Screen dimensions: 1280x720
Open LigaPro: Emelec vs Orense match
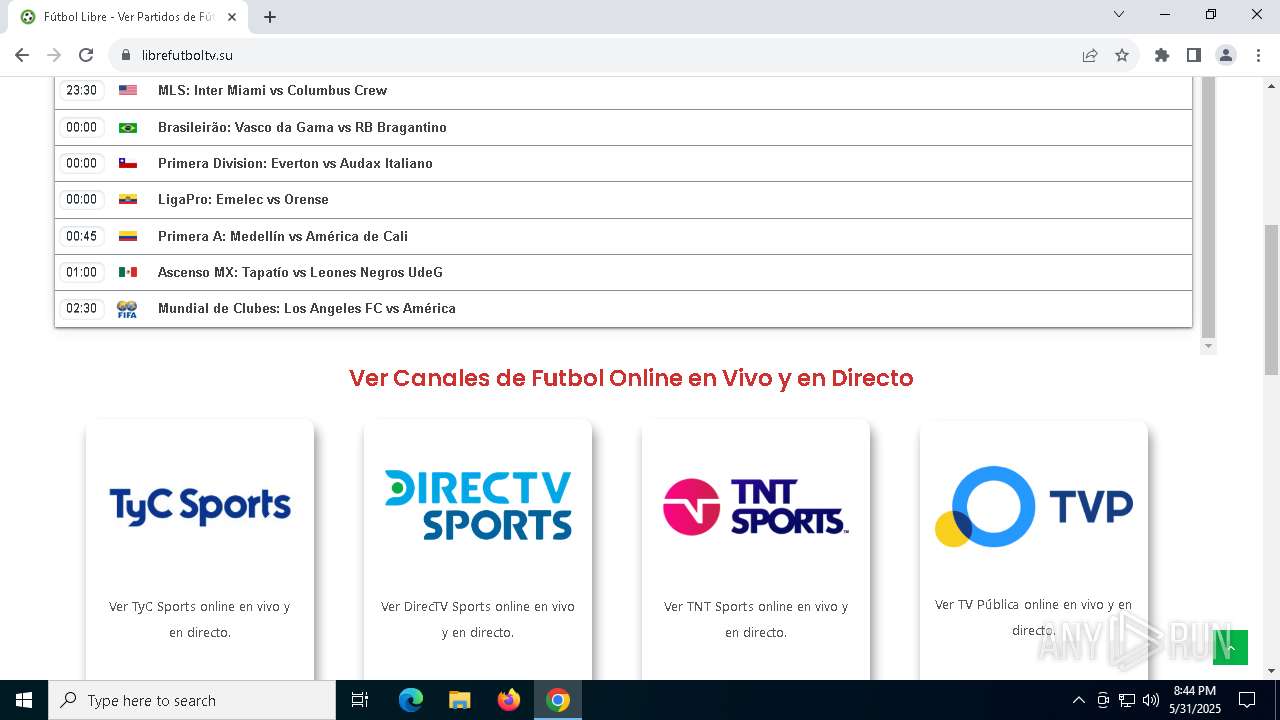click(243, 199)
